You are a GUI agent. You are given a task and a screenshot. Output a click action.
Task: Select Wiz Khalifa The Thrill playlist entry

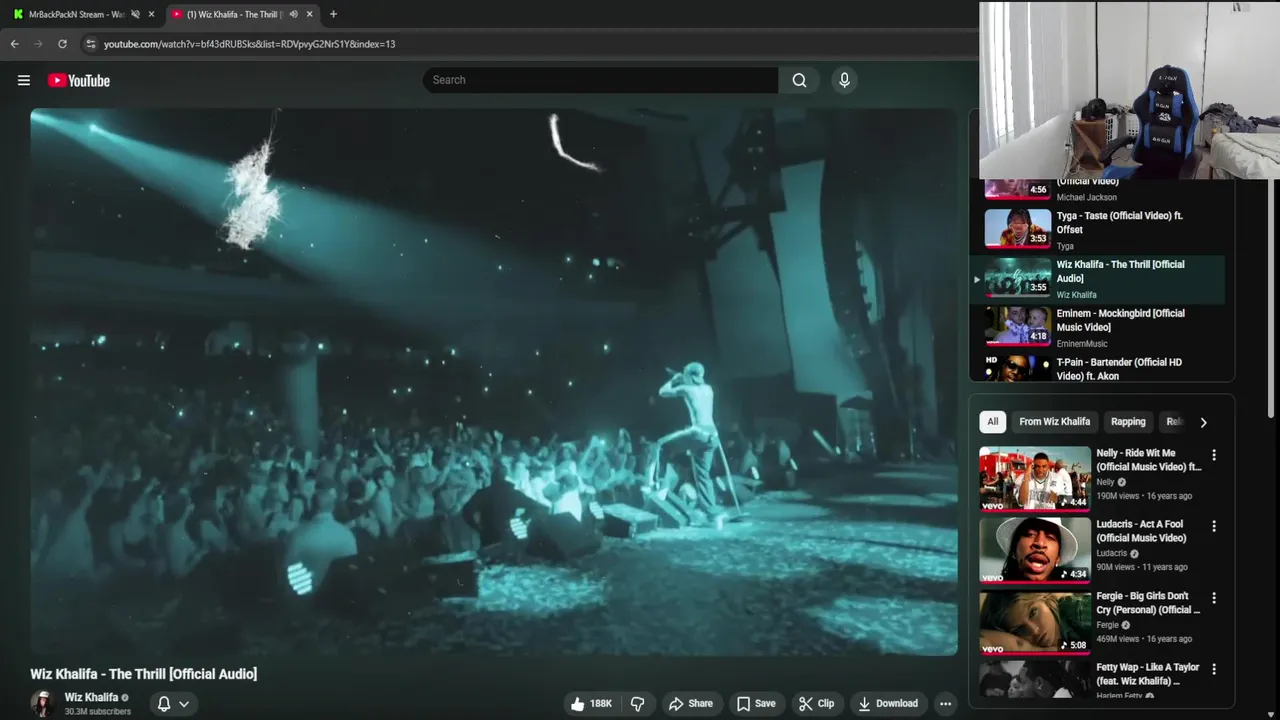pos(1097,279)
